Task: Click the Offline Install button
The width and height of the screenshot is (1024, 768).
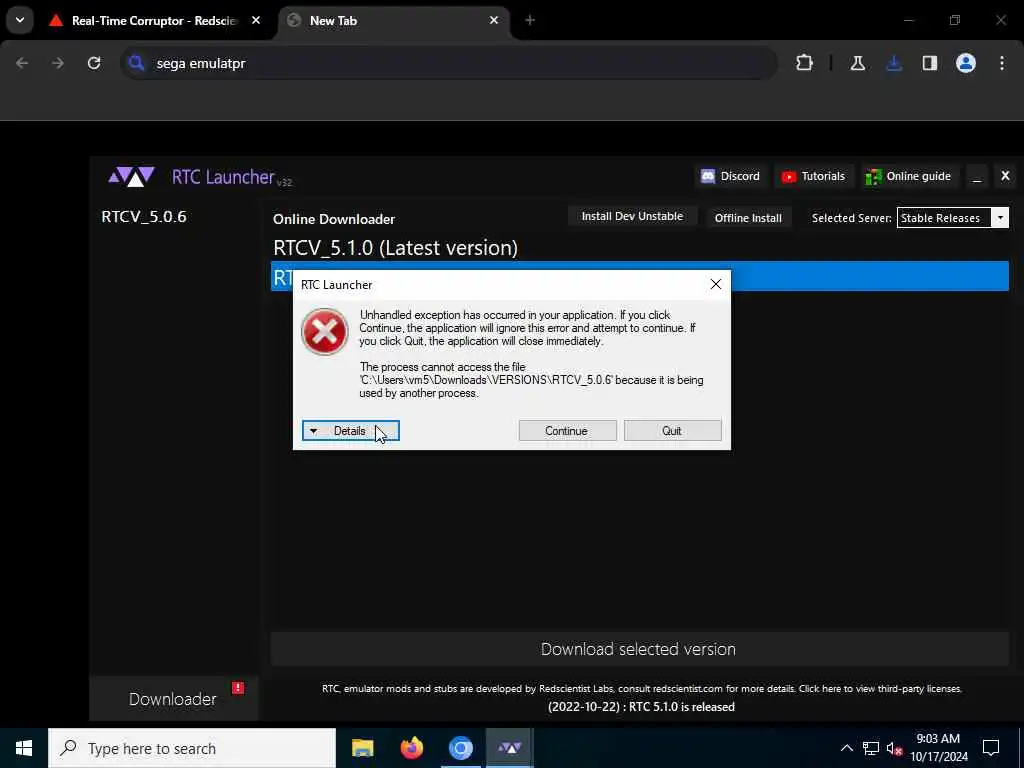Action: 748,218
